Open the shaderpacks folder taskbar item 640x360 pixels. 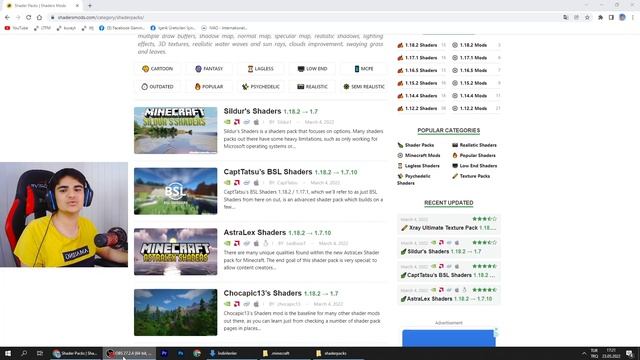(x=337, y=353)
